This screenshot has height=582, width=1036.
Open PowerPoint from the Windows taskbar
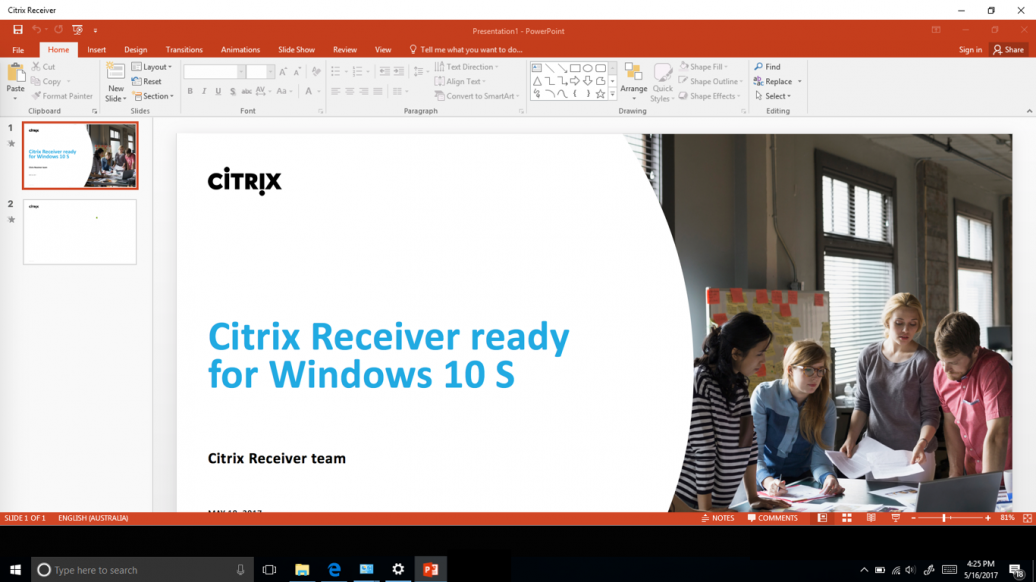[430, 569]
